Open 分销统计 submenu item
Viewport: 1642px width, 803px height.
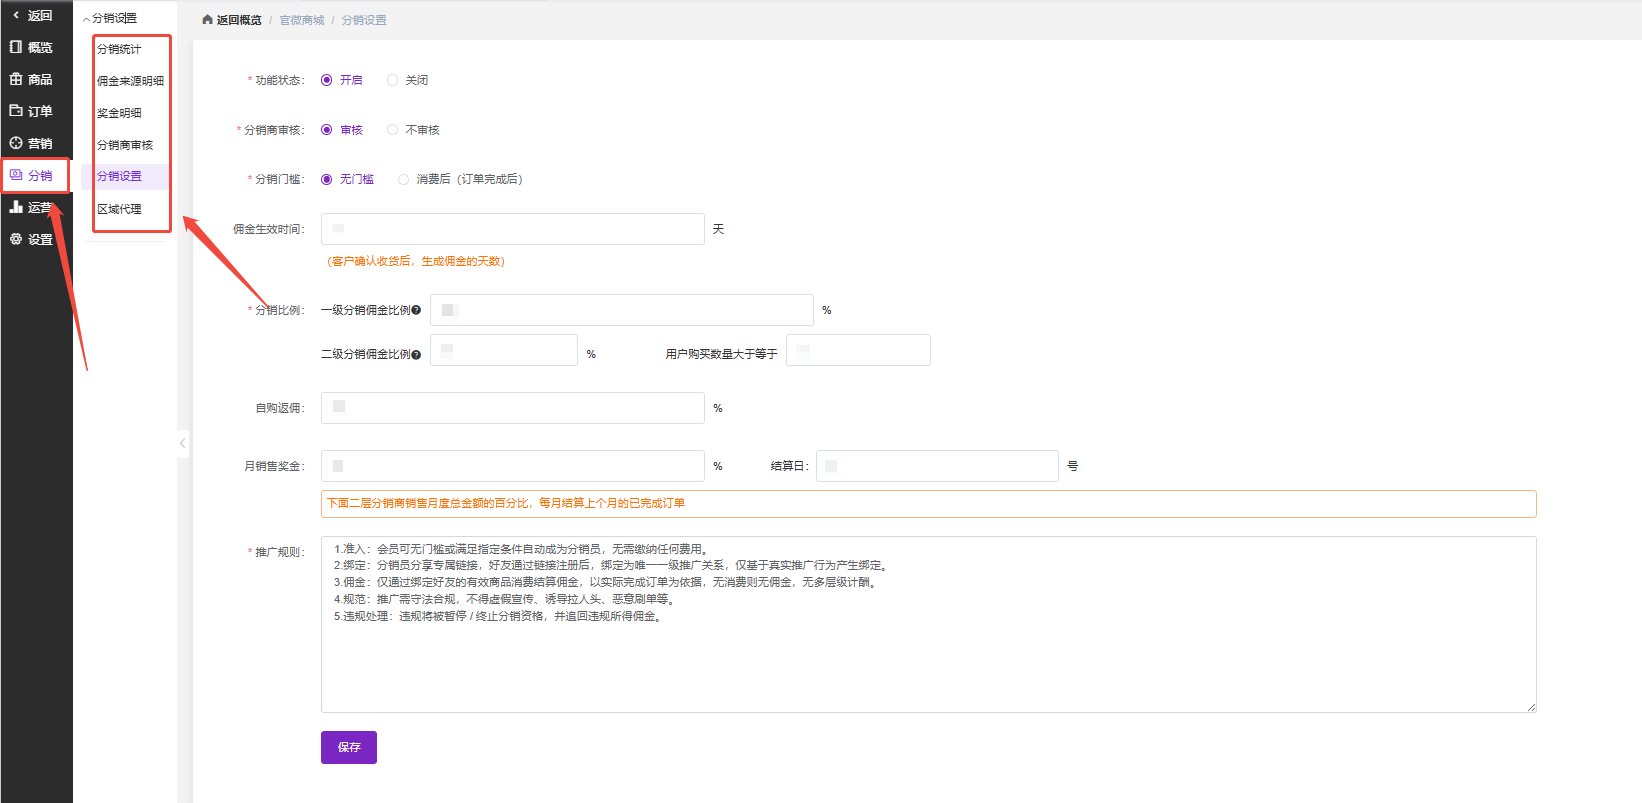point(119,49)
